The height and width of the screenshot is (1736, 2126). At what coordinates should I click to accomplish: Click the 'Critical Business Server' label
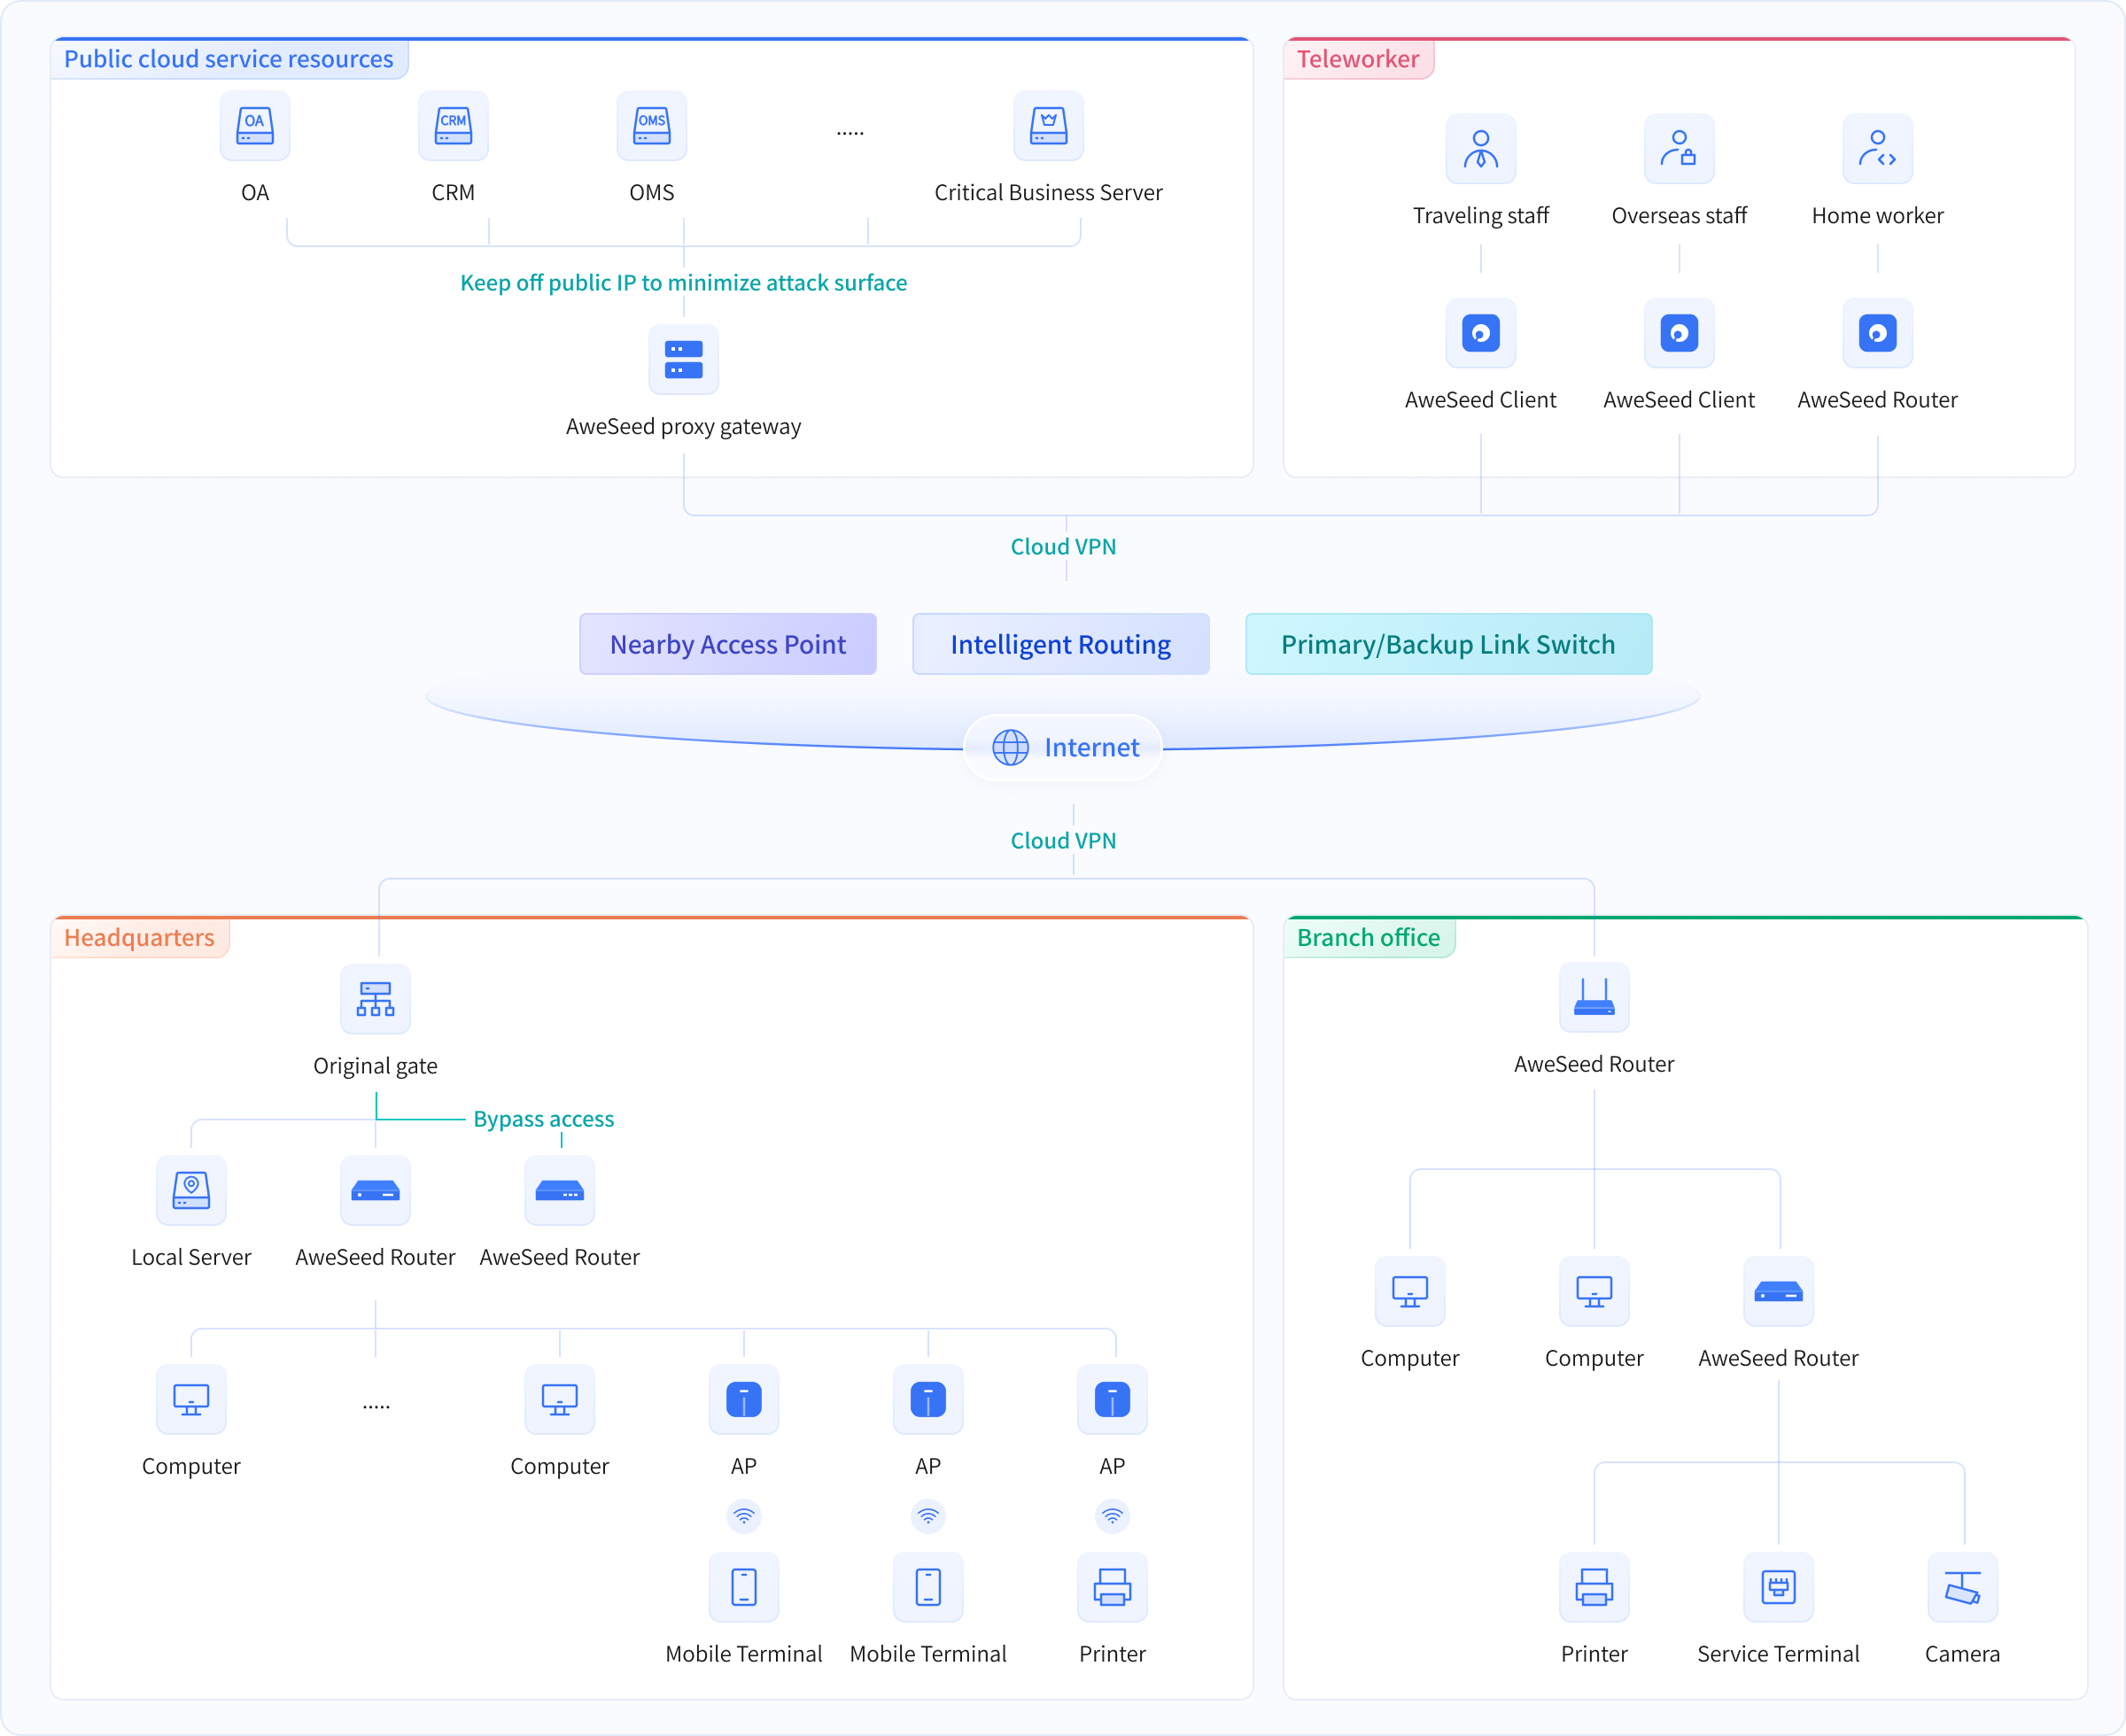point(1048,193)
